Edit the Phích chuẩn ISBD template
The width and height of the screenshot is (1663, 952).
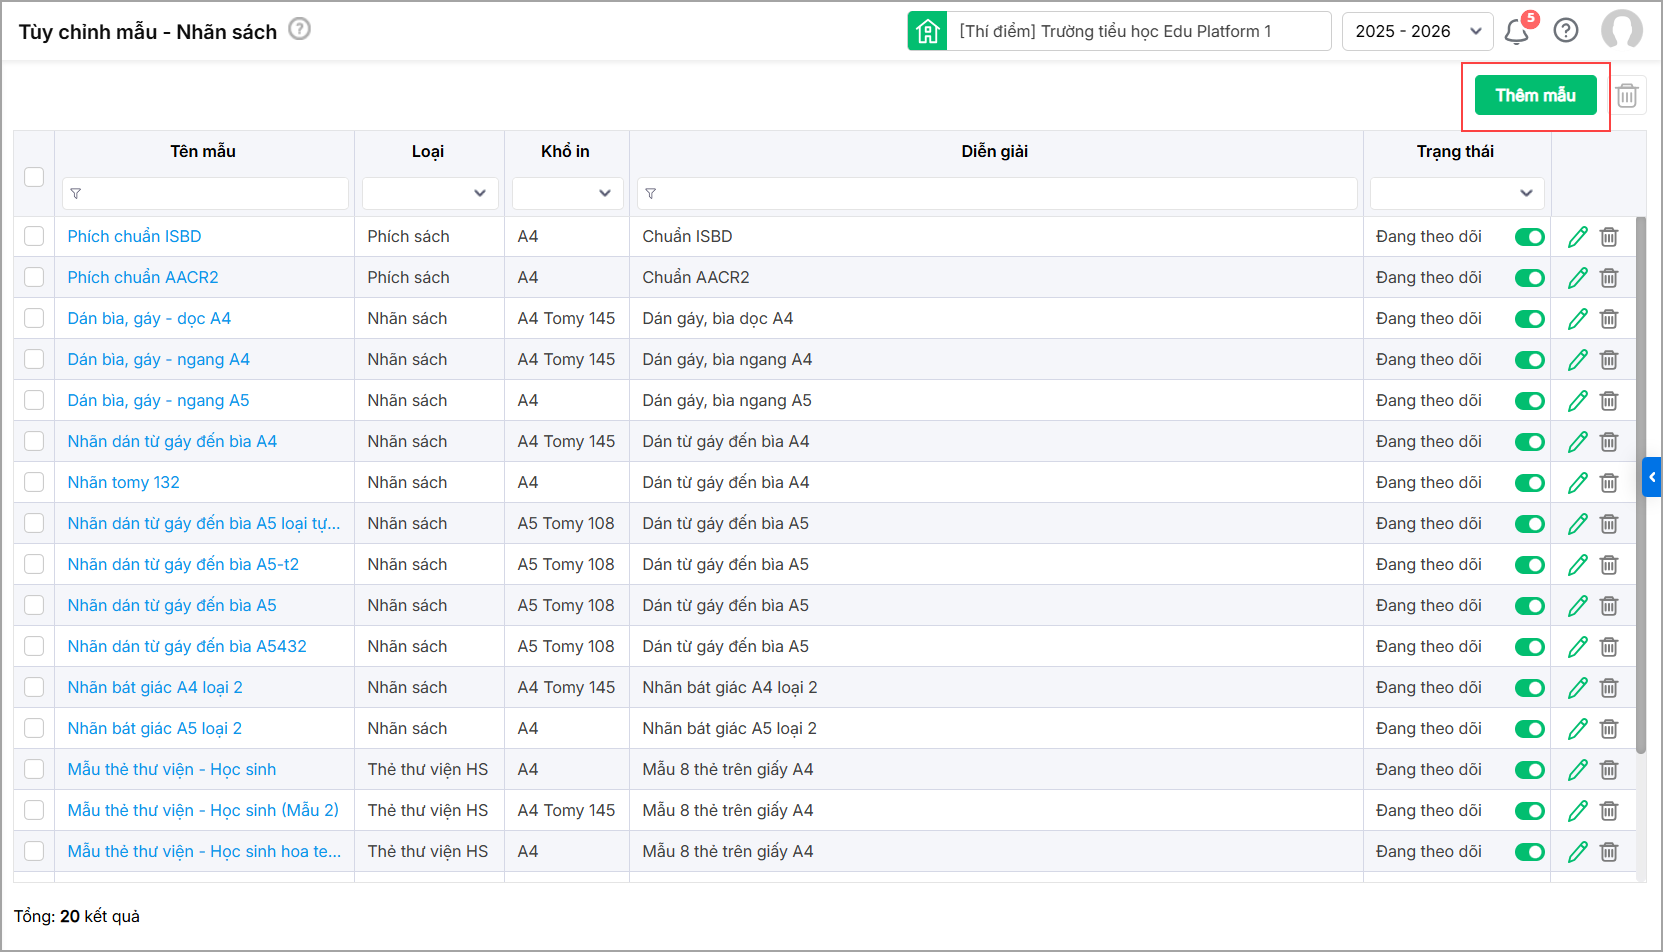point(1578,237)
